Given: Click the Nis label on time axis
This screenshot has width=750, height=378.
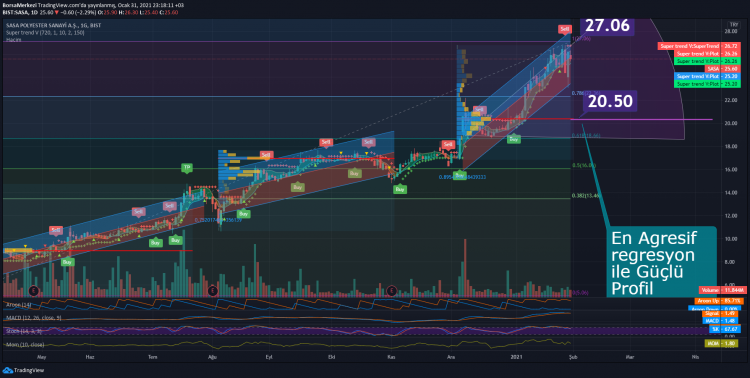Looking at the screenshot, I should point(695,357).
